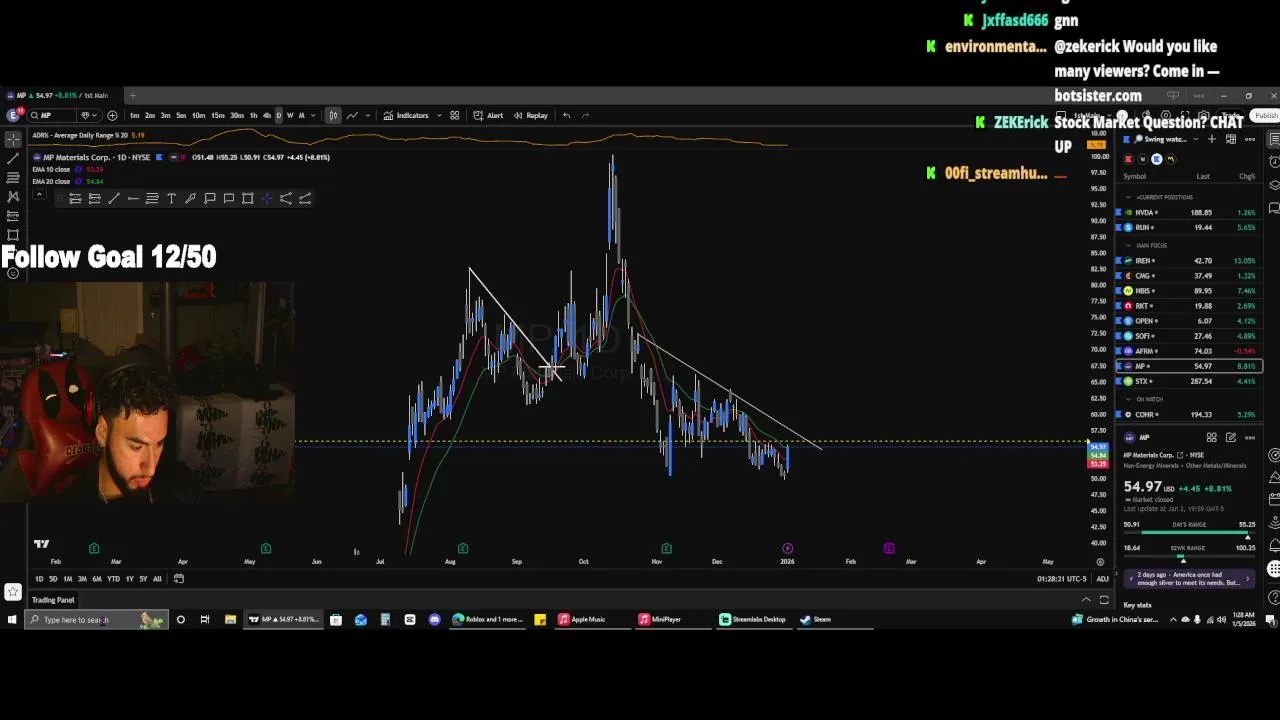This screenshot has height=720, width=1280.
Task: Click the line chart type icon
Action: click(x=352, y=115)
